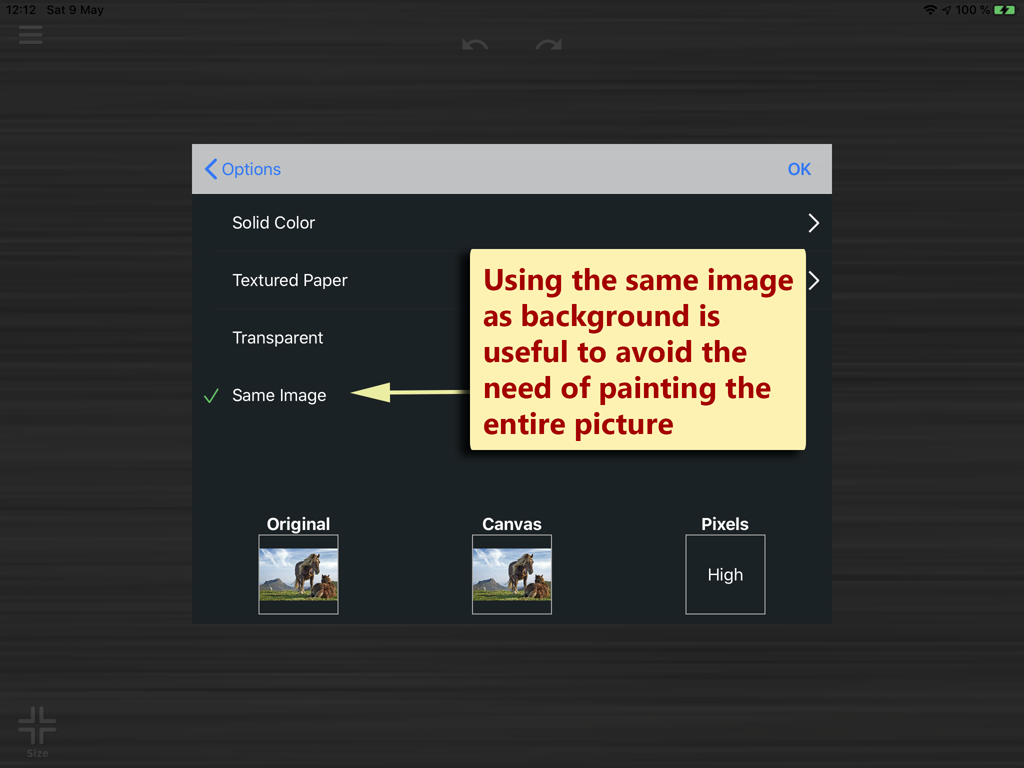Click the battery indicator icon
The image size is (1024, 768).
point(1003,10)
